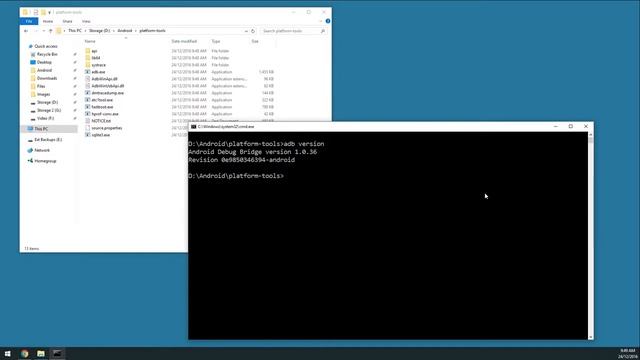Click cmd window scrollbar down arrow
This screenshot has height=360, width=640.
point(591,337)
